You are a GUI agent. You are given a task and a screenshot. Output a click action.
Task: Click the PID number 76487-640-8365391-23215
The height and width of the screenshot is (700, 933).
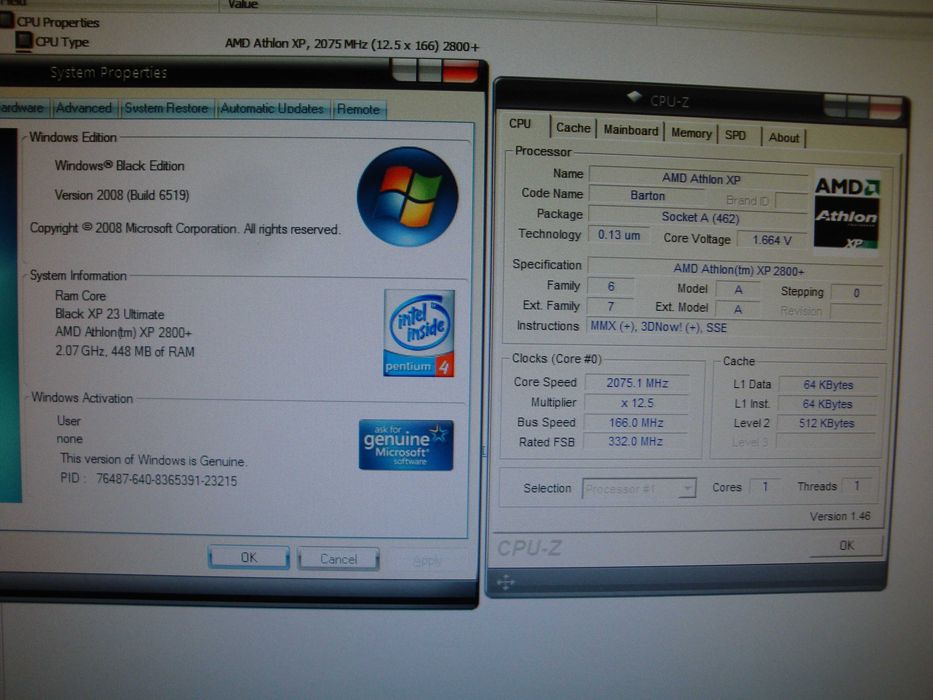point(167,480)
